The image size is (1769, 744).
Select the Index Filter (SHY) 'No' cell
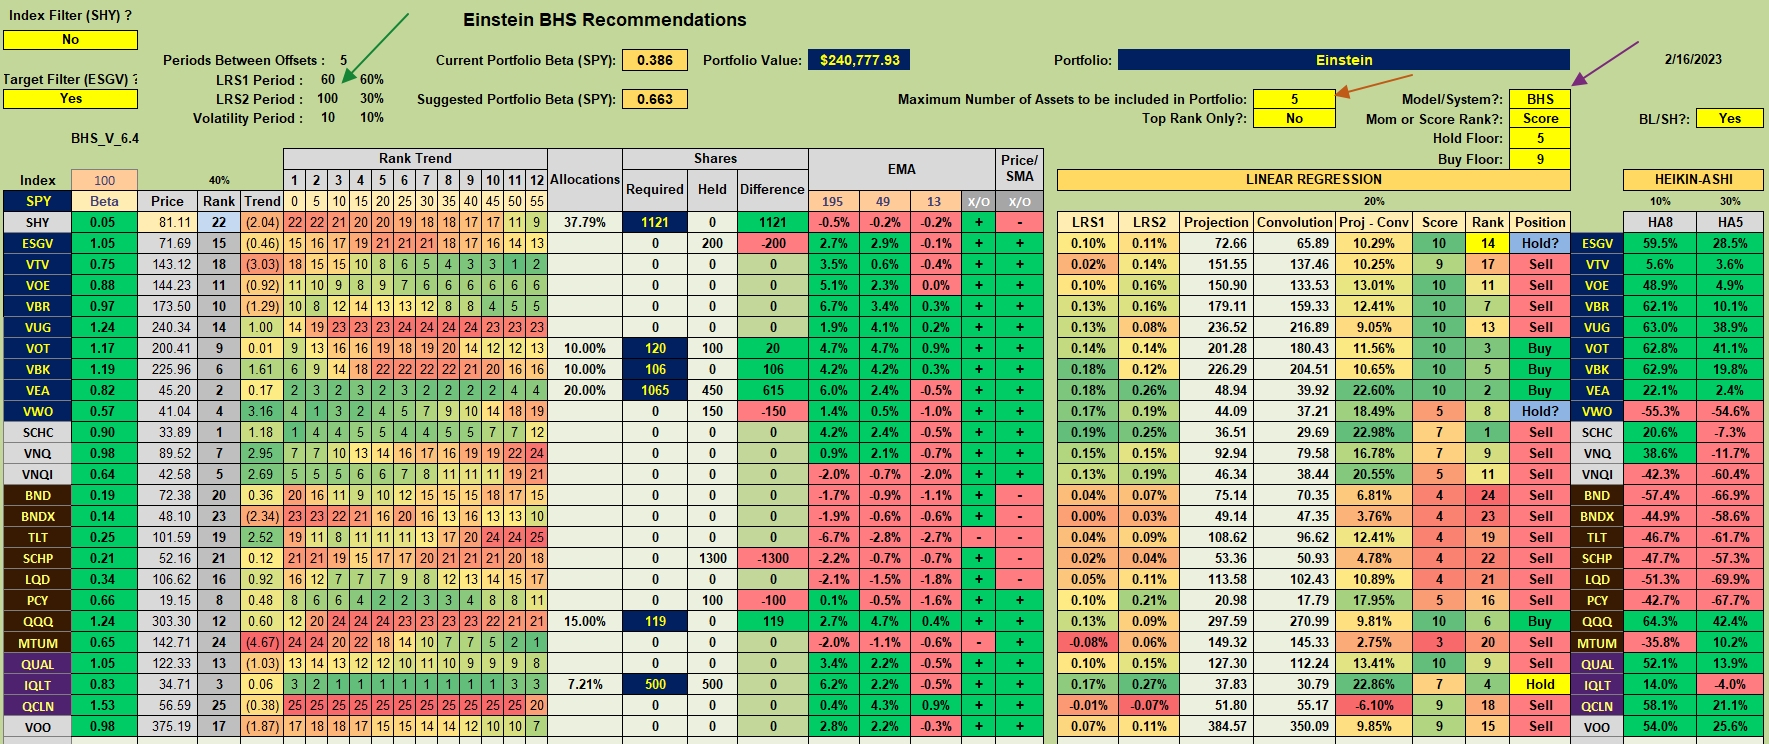point(70,40)
